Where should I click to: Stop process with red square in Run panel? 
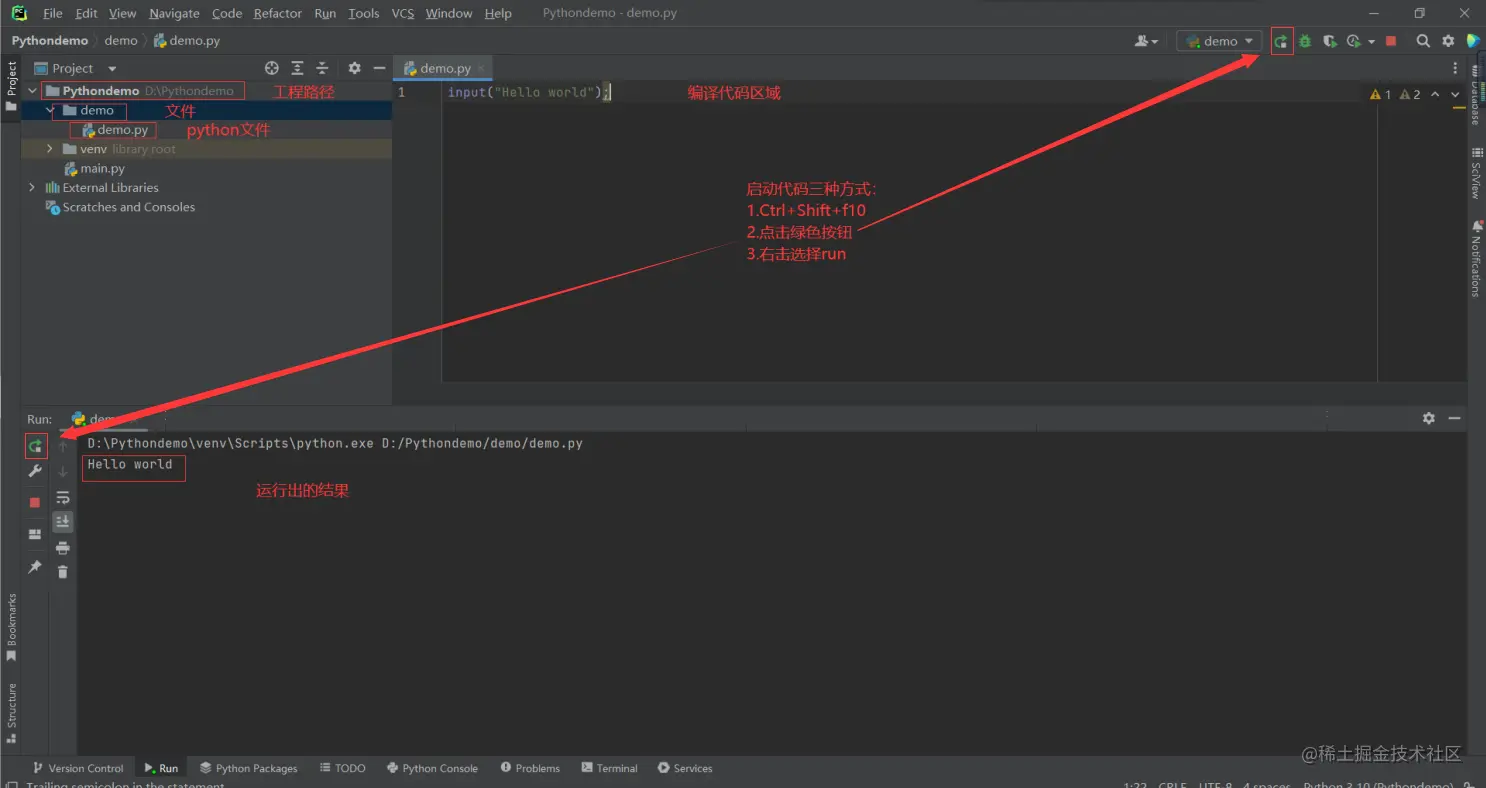(x=35, y=502)
